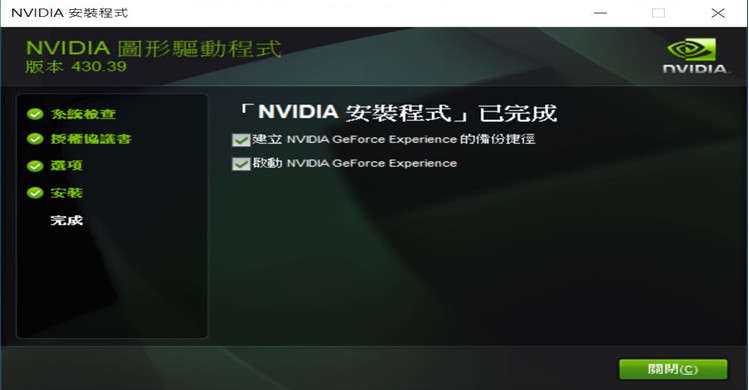Select the 系統檢查 step label in sidebar
Viewport: 749px width, 390px height.
[x=83, y=114]
